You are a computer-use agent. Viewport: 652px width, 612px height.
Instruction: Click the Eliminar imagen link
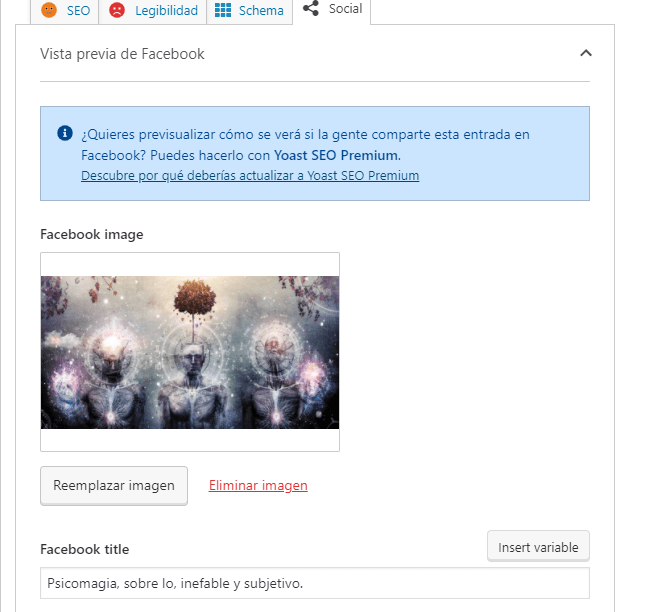(258, 485)
